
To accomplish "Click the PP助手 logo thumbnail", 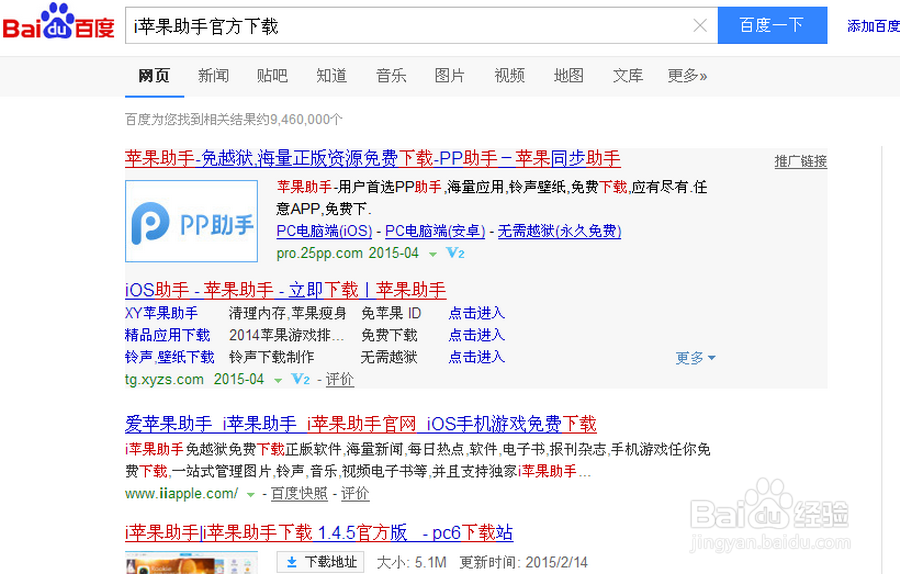I will pyautogui.click(x=191, y=221).
